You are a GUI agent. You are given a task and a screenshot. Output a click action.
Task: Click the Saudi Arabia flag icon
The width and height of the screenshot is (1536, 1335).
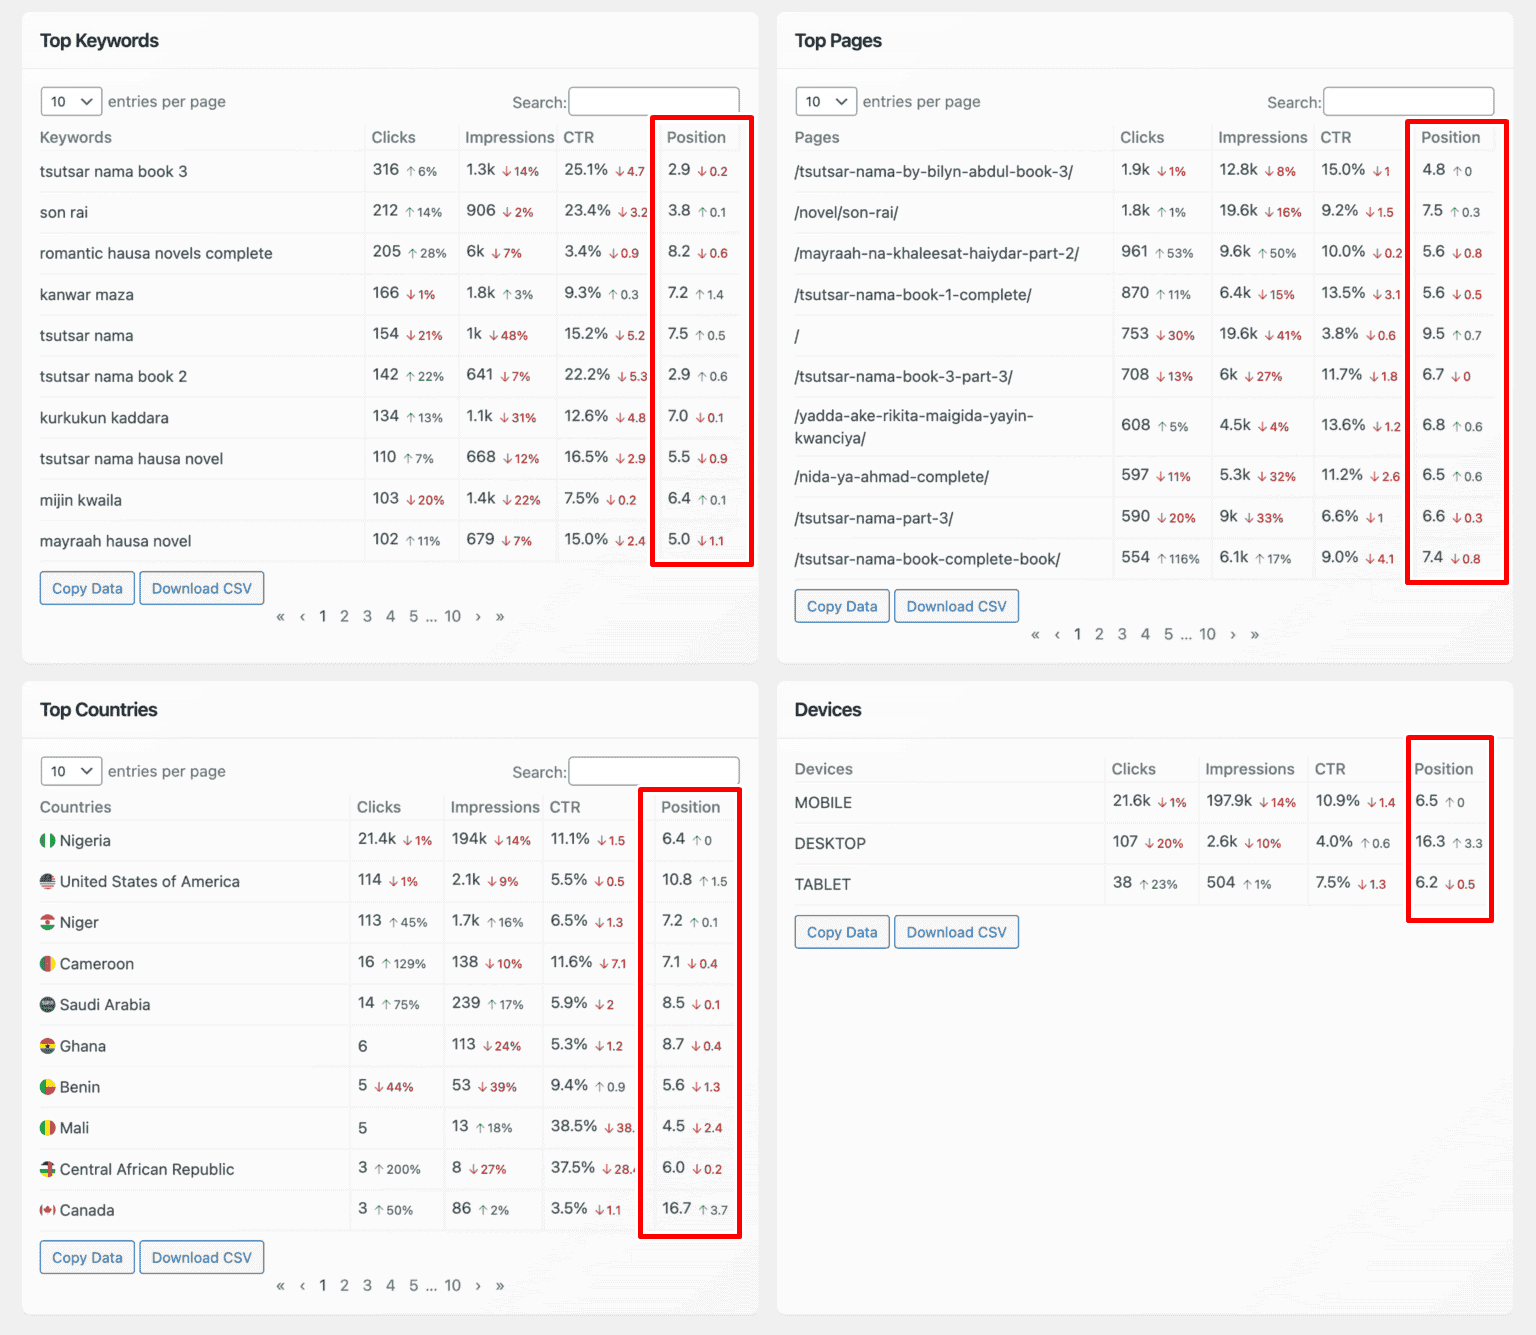point(47,1005)
